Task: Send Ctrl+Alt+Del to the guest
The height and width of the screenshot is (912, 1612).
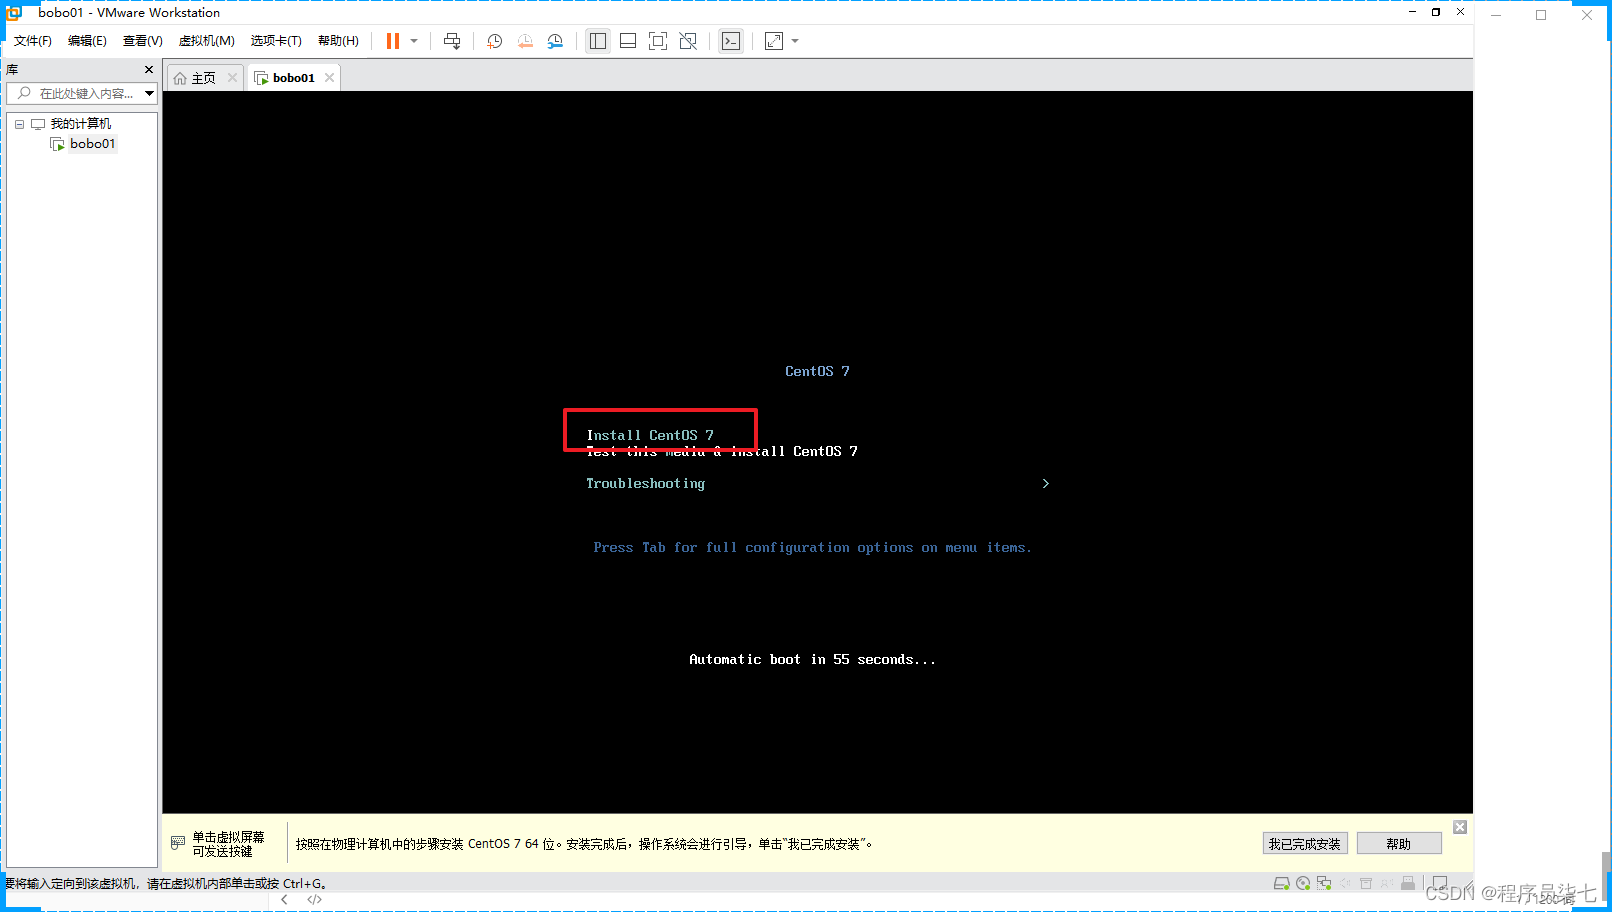Action: coord(452,41)
